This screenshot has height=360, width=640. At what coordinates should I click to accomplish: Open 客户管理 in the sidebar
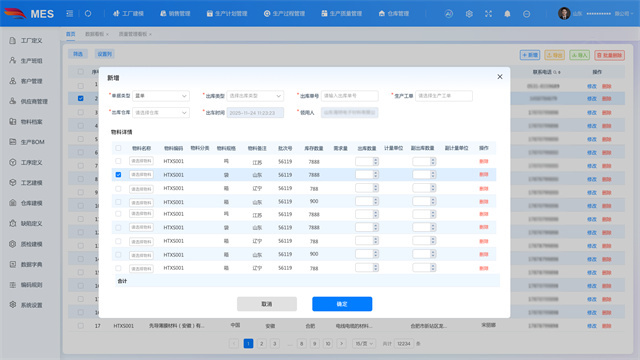click(x=26, y=81)
